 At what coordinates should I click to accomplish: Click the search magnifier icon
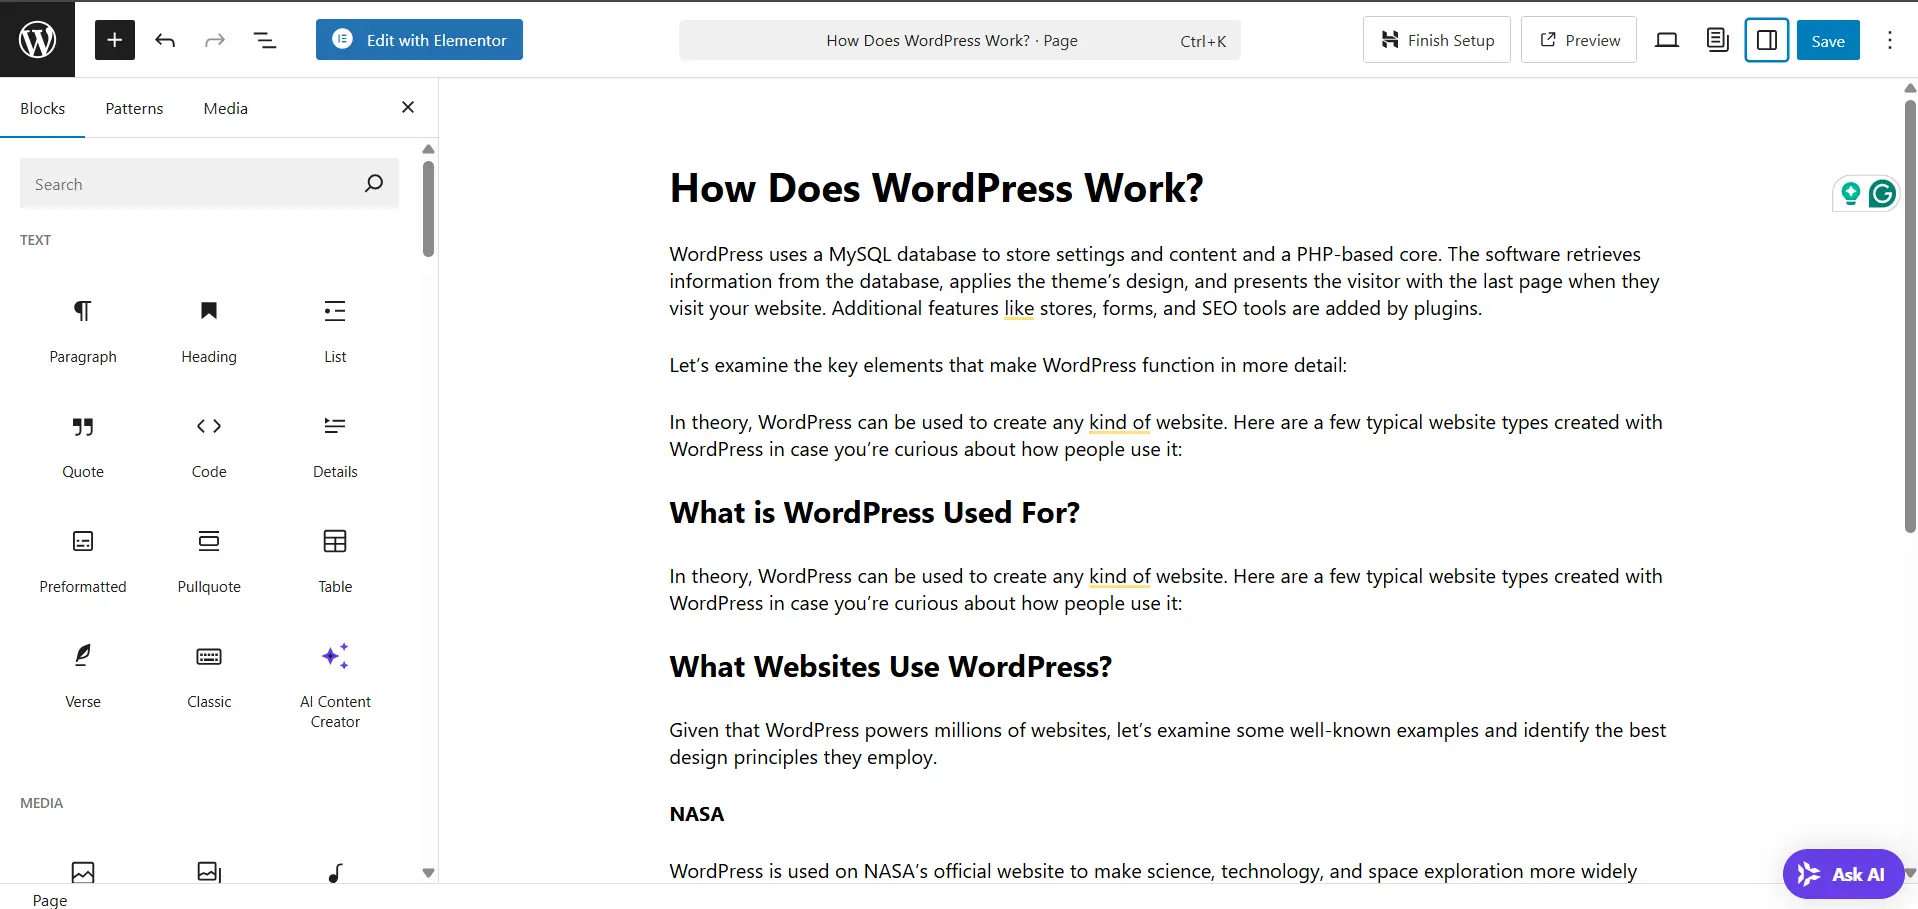[374, 183]
